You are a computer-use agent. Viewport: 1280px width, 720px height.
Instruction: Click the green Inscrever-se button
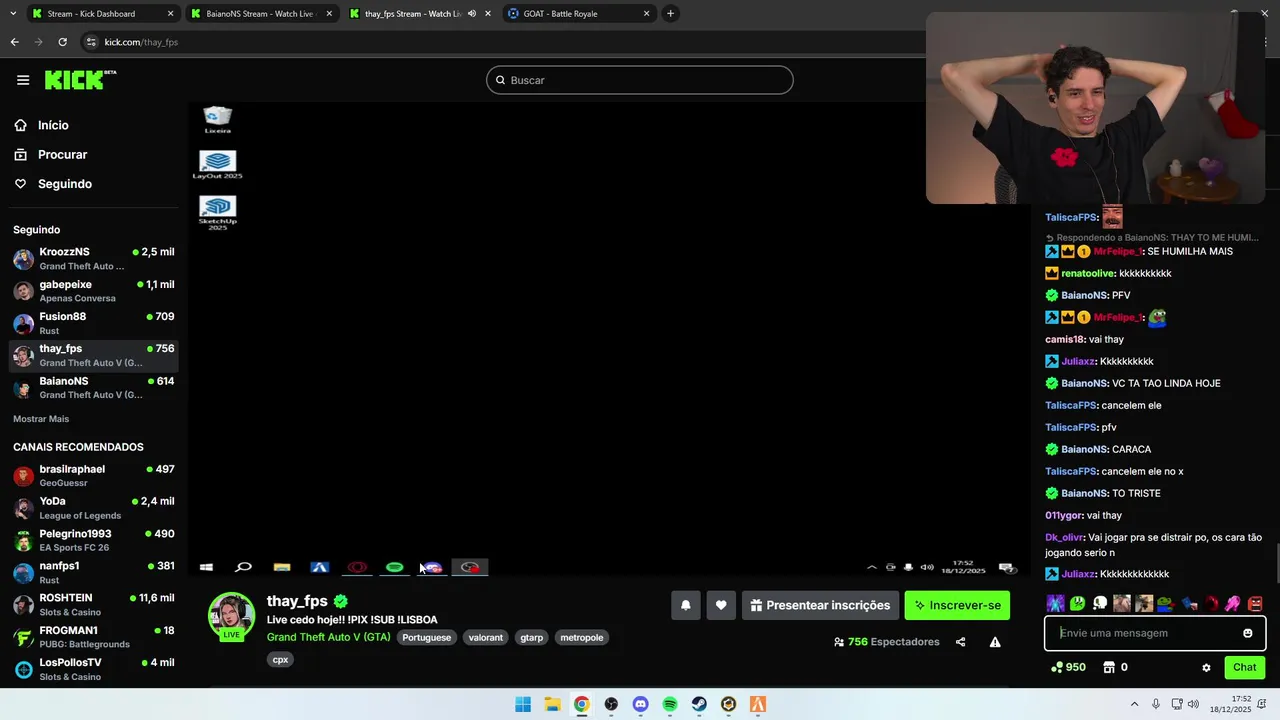point(957,605)
